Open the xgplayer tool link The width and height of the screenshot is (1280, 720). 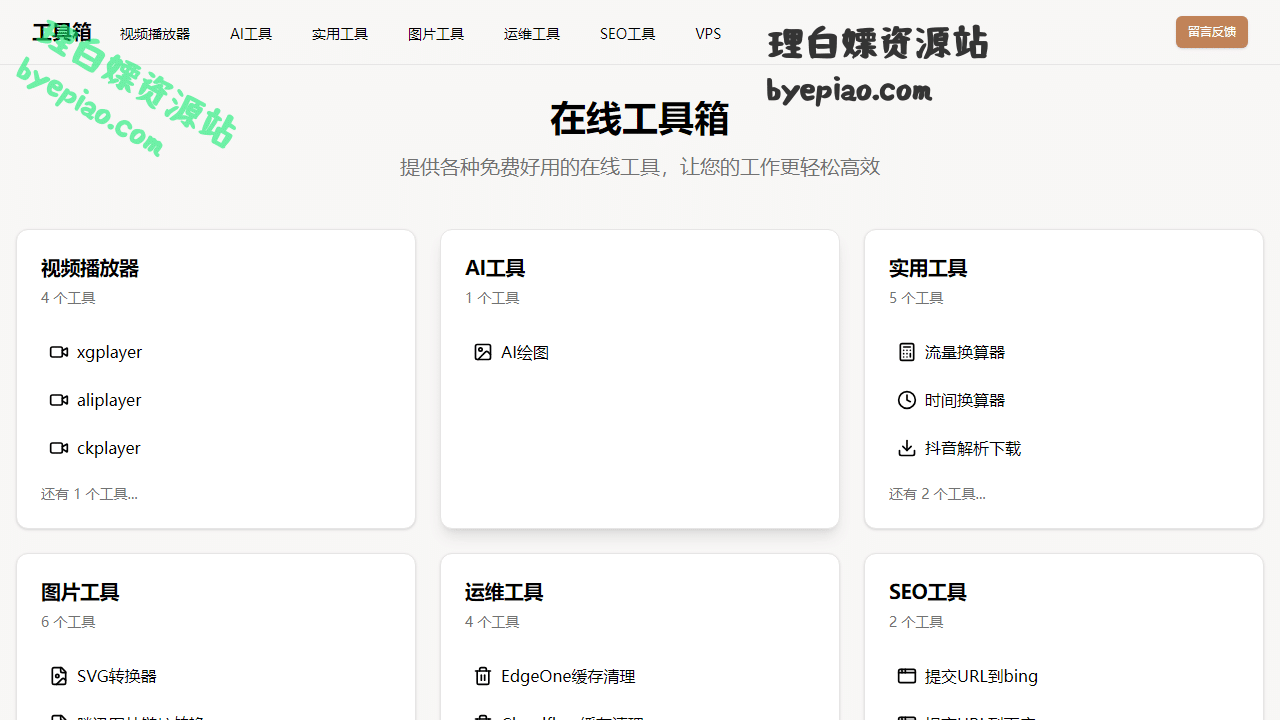point(109,352)
